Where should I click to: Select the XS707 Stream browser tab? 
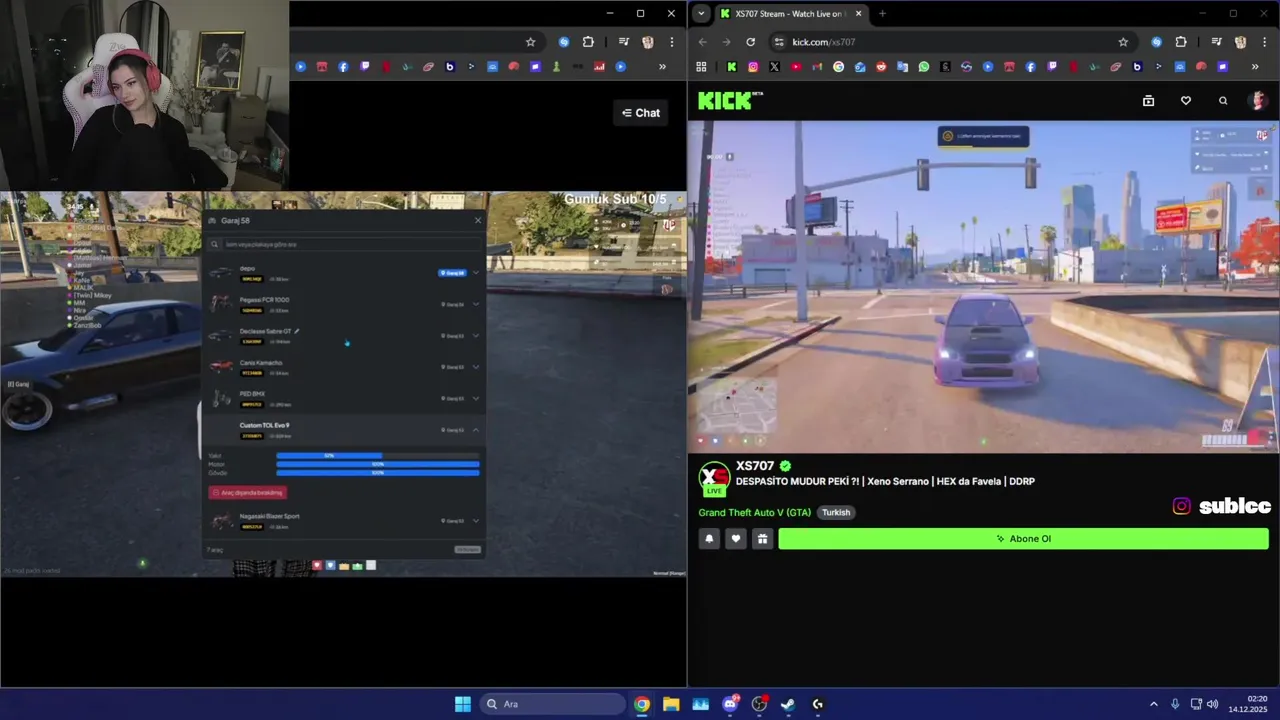pyautogui.click(x=790, y=14)
